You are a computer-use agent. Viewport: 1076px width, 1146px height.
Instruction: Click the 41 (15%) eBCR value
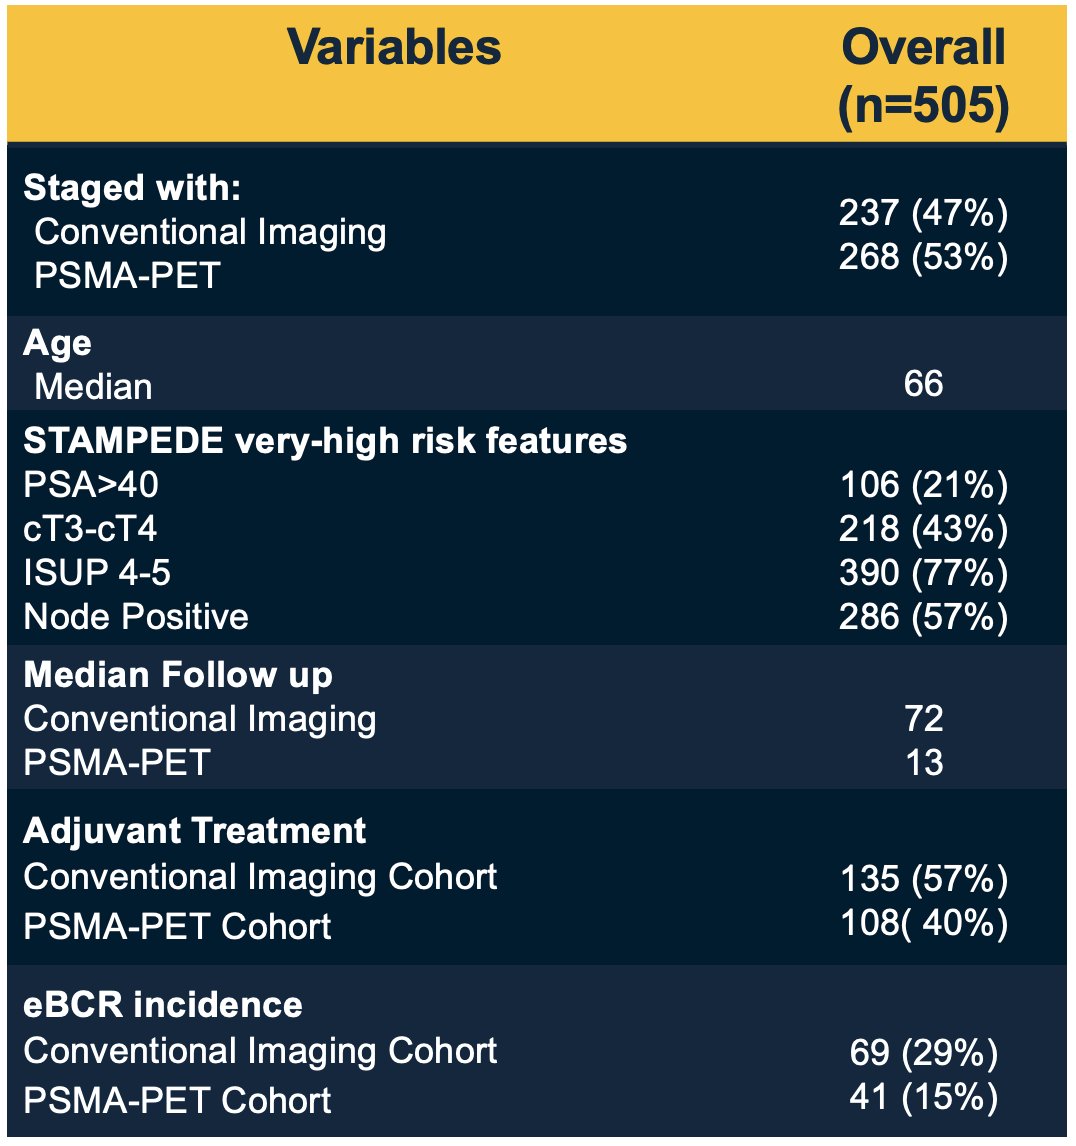[x=923, y=1097]
